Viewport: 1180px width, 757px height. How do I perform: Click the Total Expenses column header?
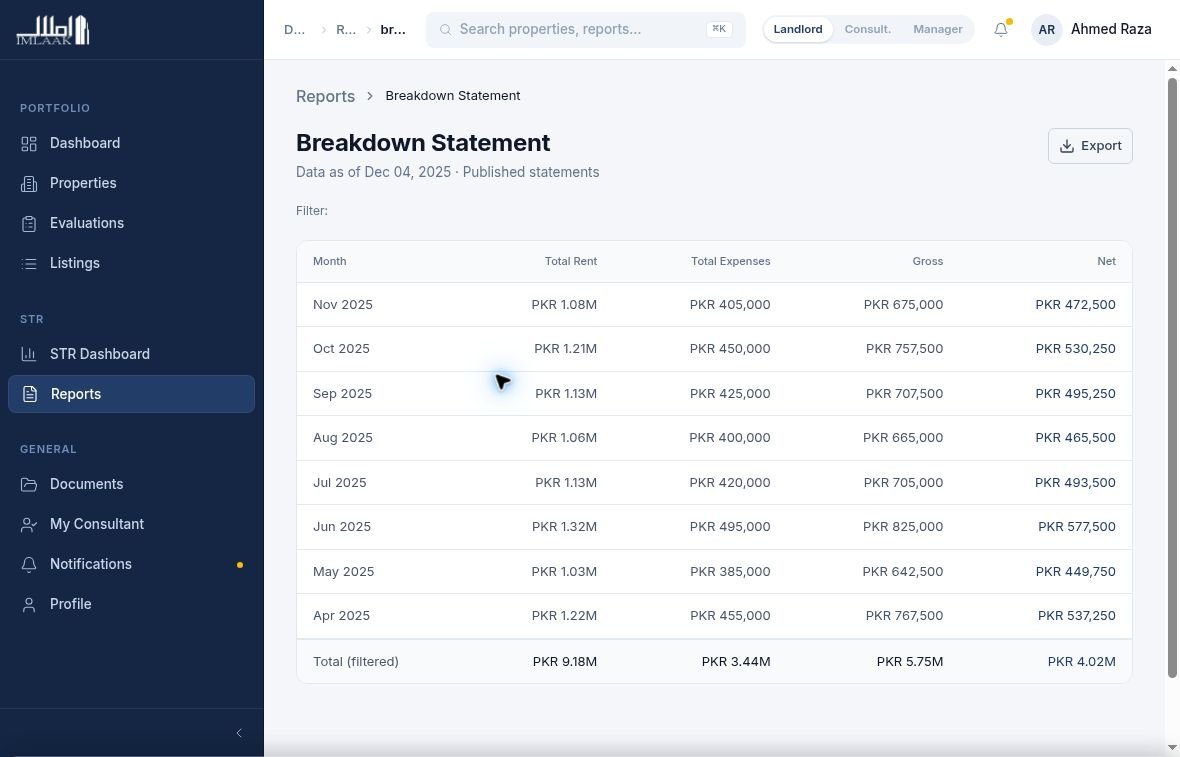tap(730, 261)
